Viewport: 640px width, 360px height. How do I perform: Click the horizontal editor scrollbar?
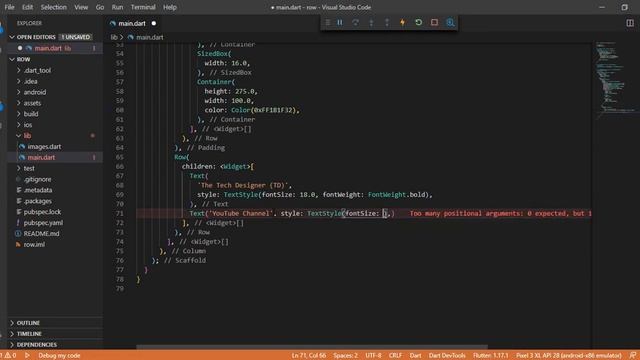(312, 347)
